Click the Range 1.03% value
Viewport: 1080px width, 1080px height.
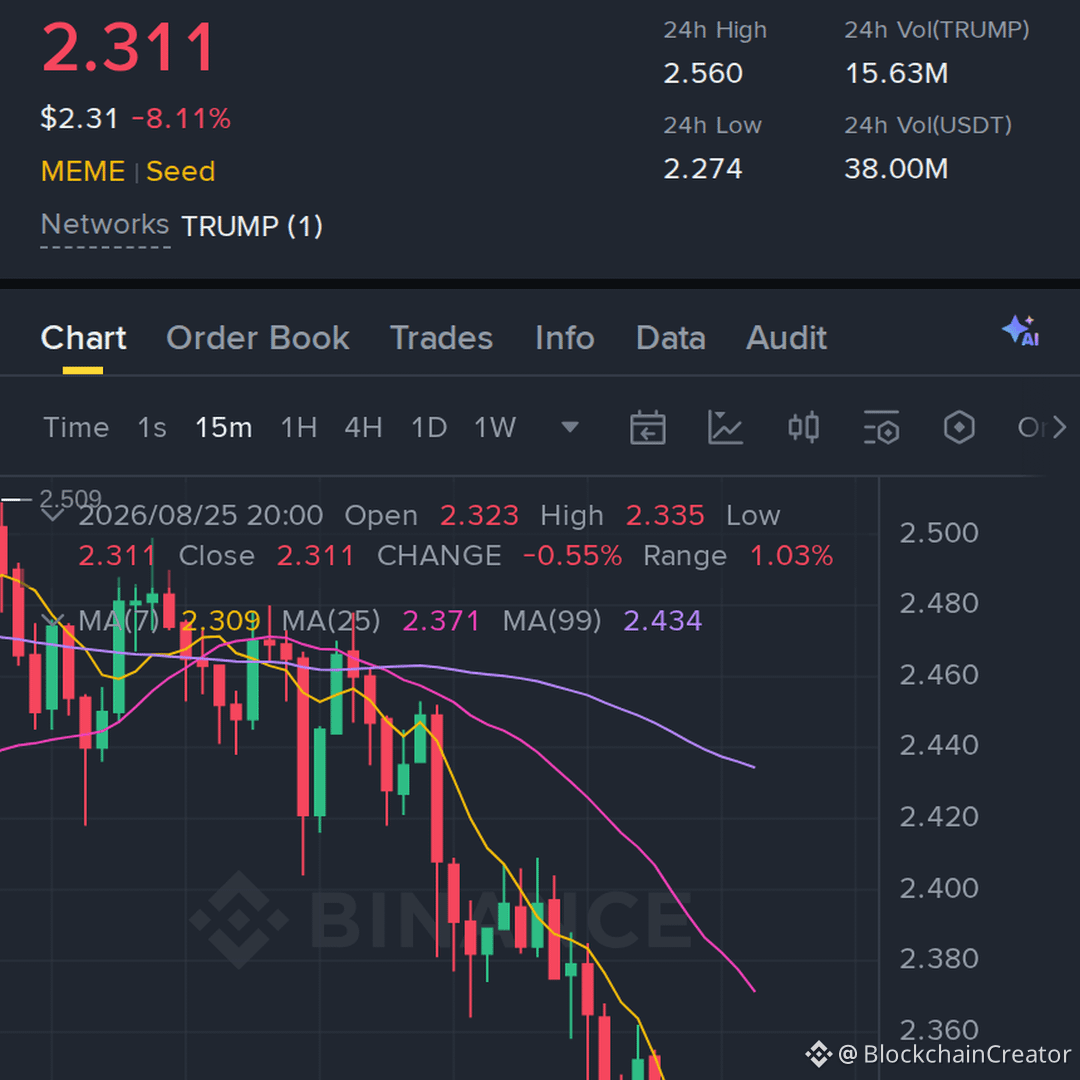point(791,556)
